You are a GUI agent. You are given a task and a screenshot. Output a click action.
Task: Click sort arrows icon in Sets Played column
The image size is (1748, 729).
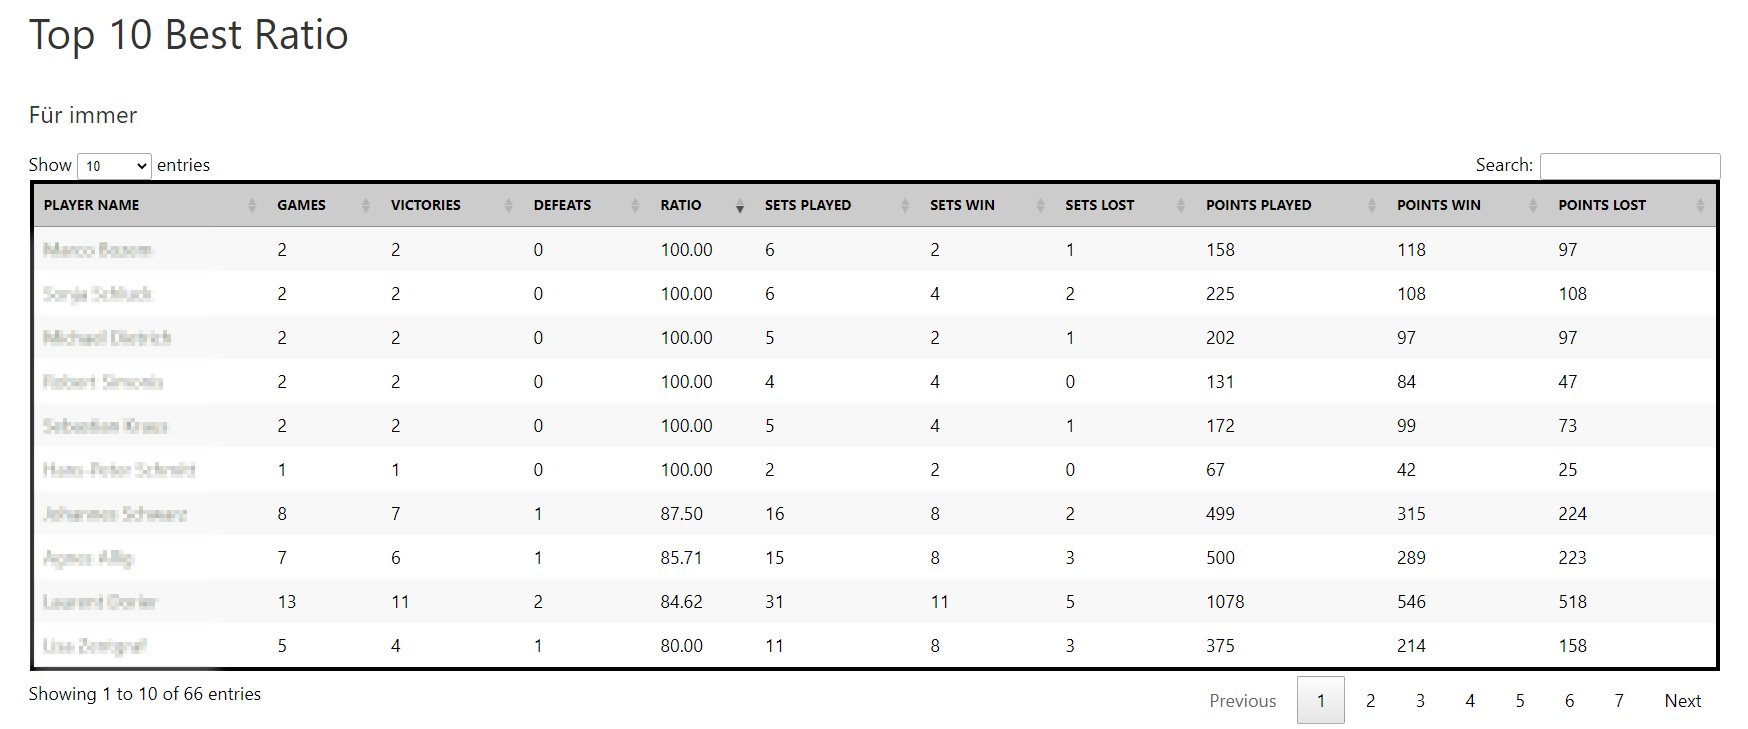click(905, 205)
